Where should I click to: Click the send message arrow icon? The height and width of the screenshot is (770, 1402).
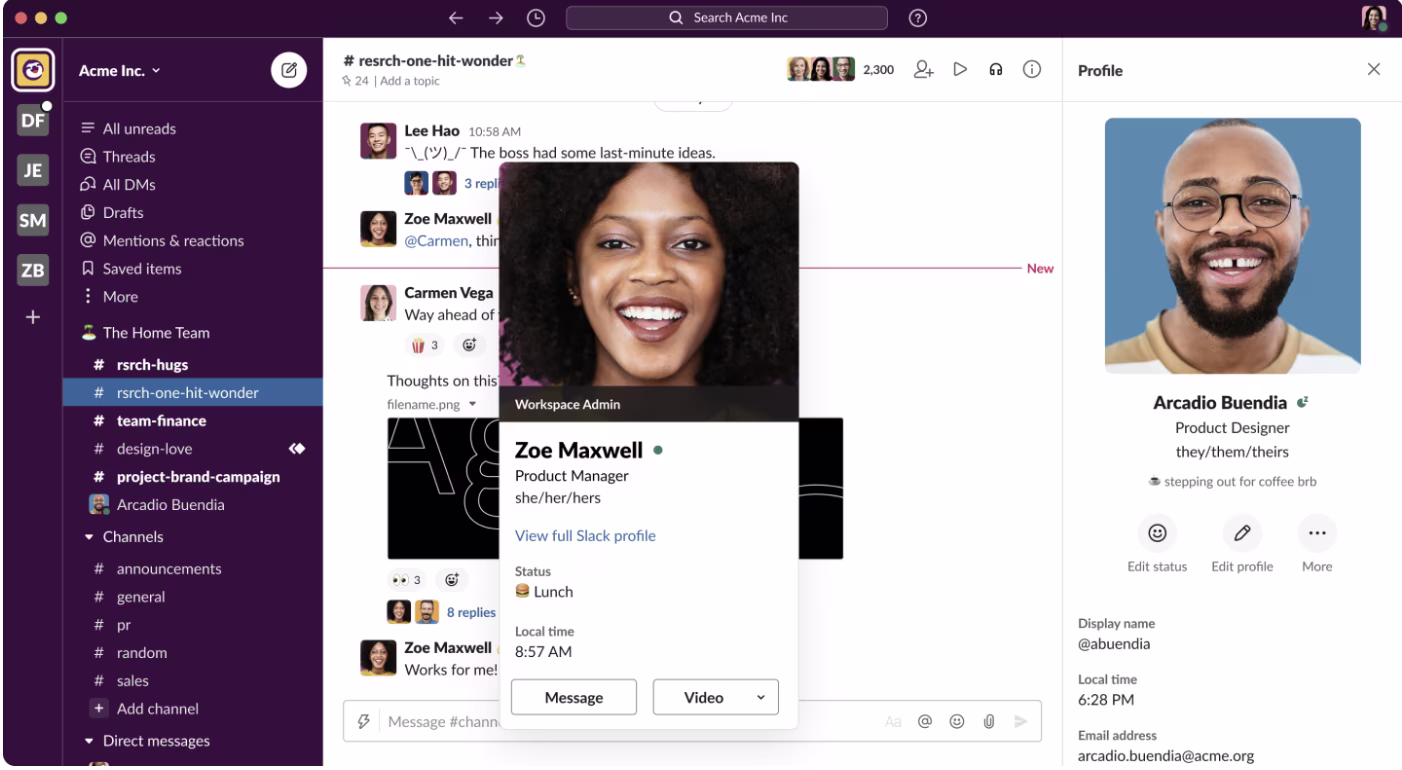tap(1020, 721)
